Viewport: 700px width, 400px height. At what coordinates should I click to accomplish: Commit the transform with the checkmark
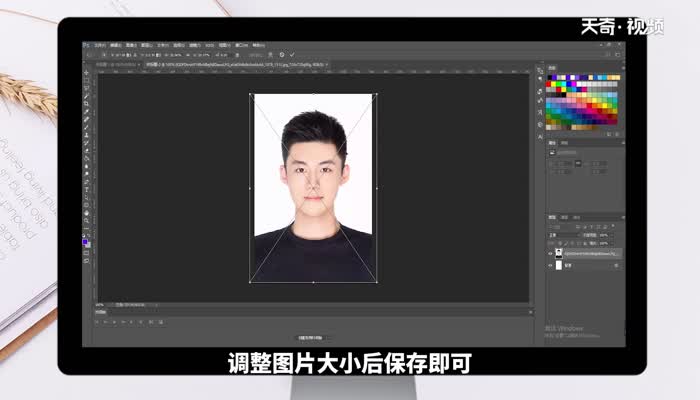click(x=292, y=54)
